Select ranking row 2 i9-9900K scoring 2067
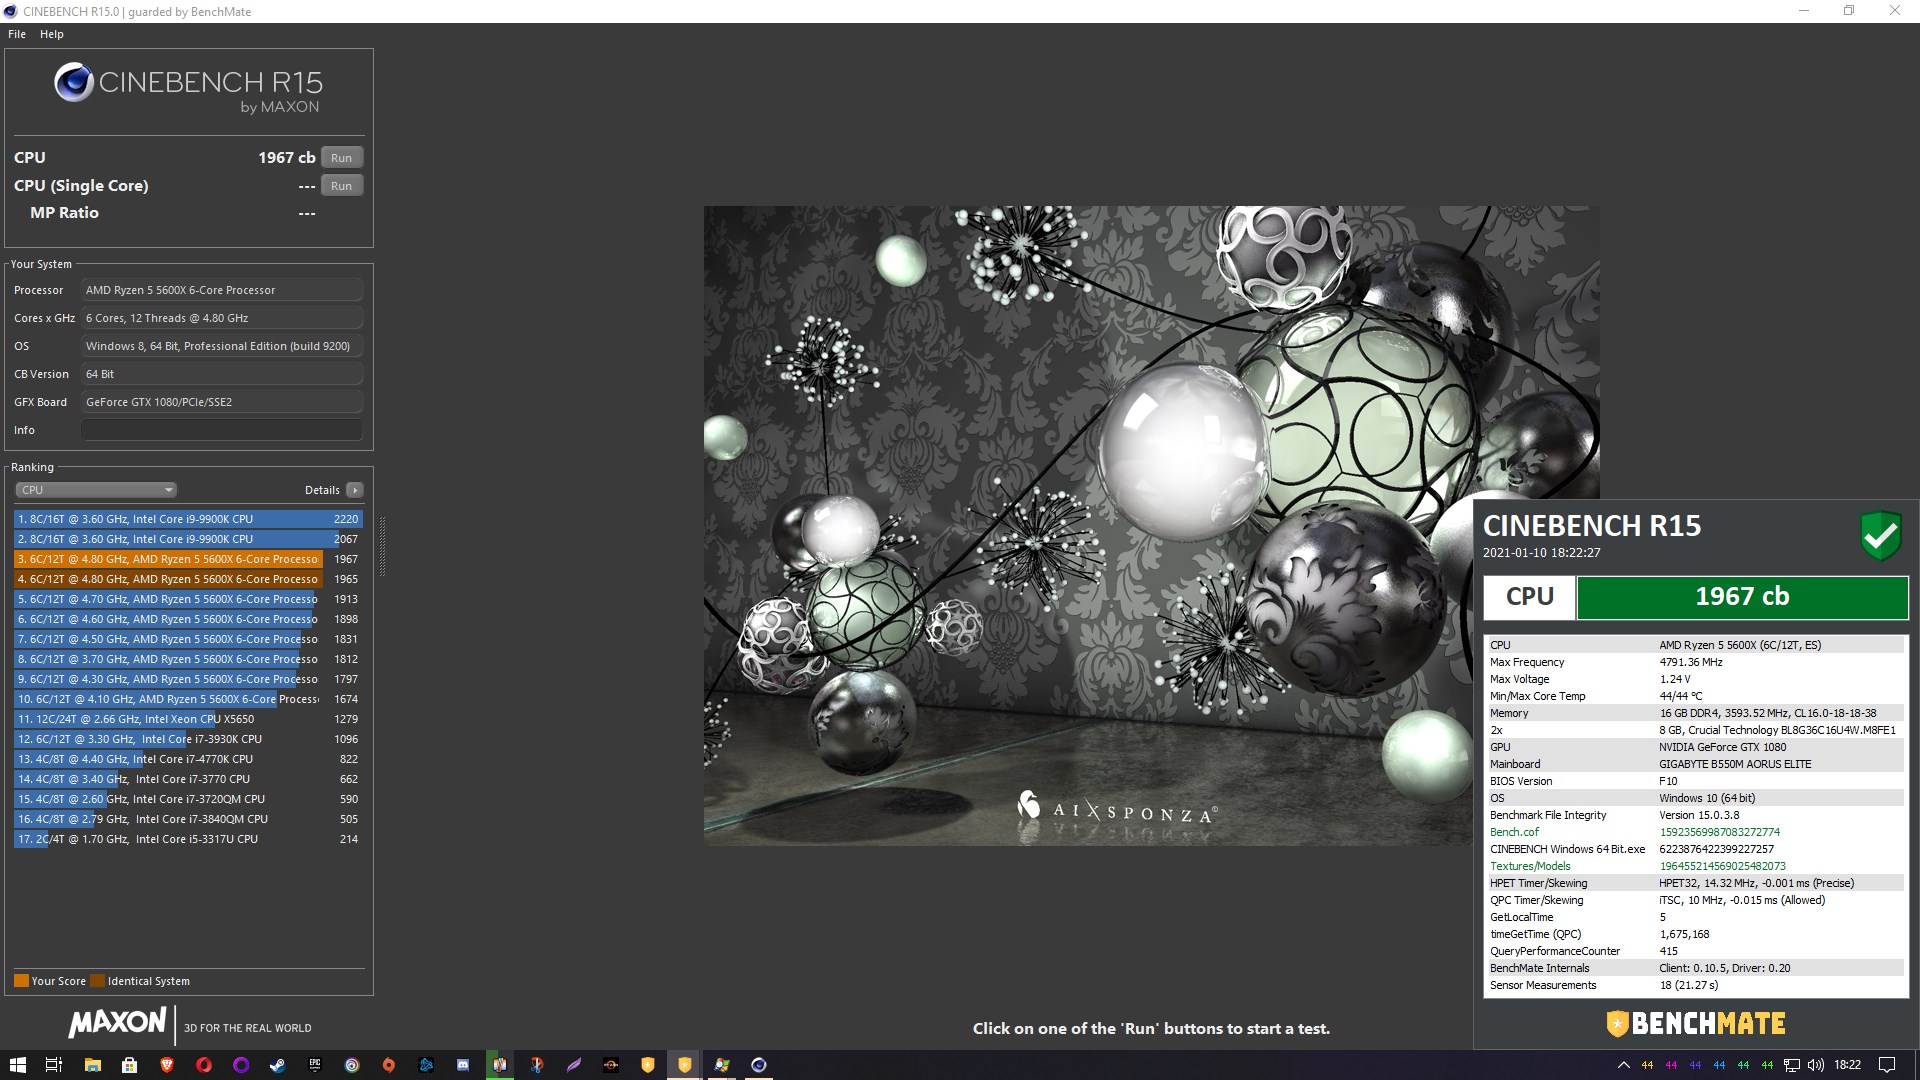Viewport: 1920px width, 1080px height. tap(188, 539)
